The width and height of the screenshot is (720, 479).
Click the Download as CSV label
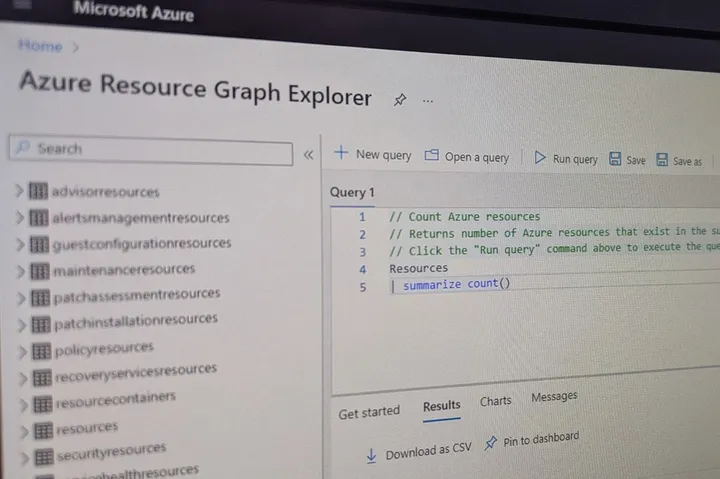pos(428,451)
